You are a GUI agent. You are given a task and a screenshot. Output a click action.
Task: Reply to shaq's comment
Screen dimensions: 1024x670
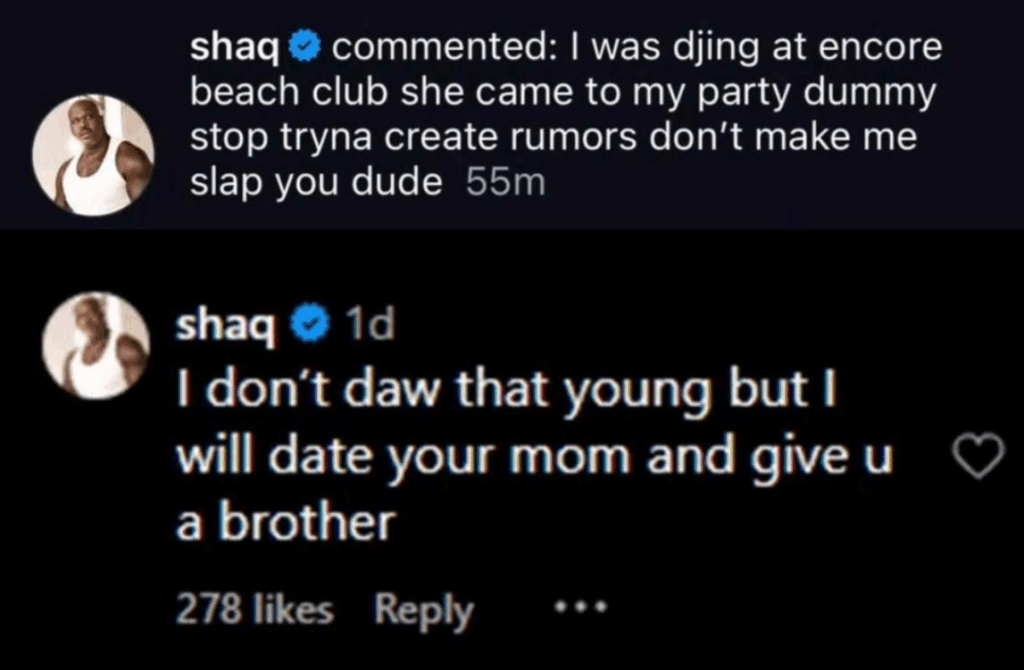pos(423,609)
